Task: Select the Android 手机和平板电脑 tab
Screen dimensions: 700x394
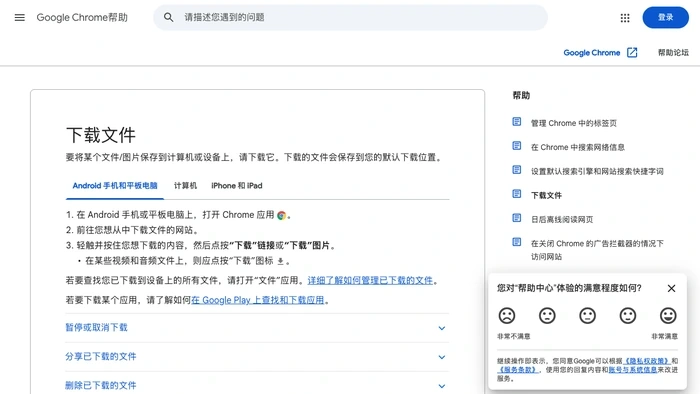Action: coord(115,186)
